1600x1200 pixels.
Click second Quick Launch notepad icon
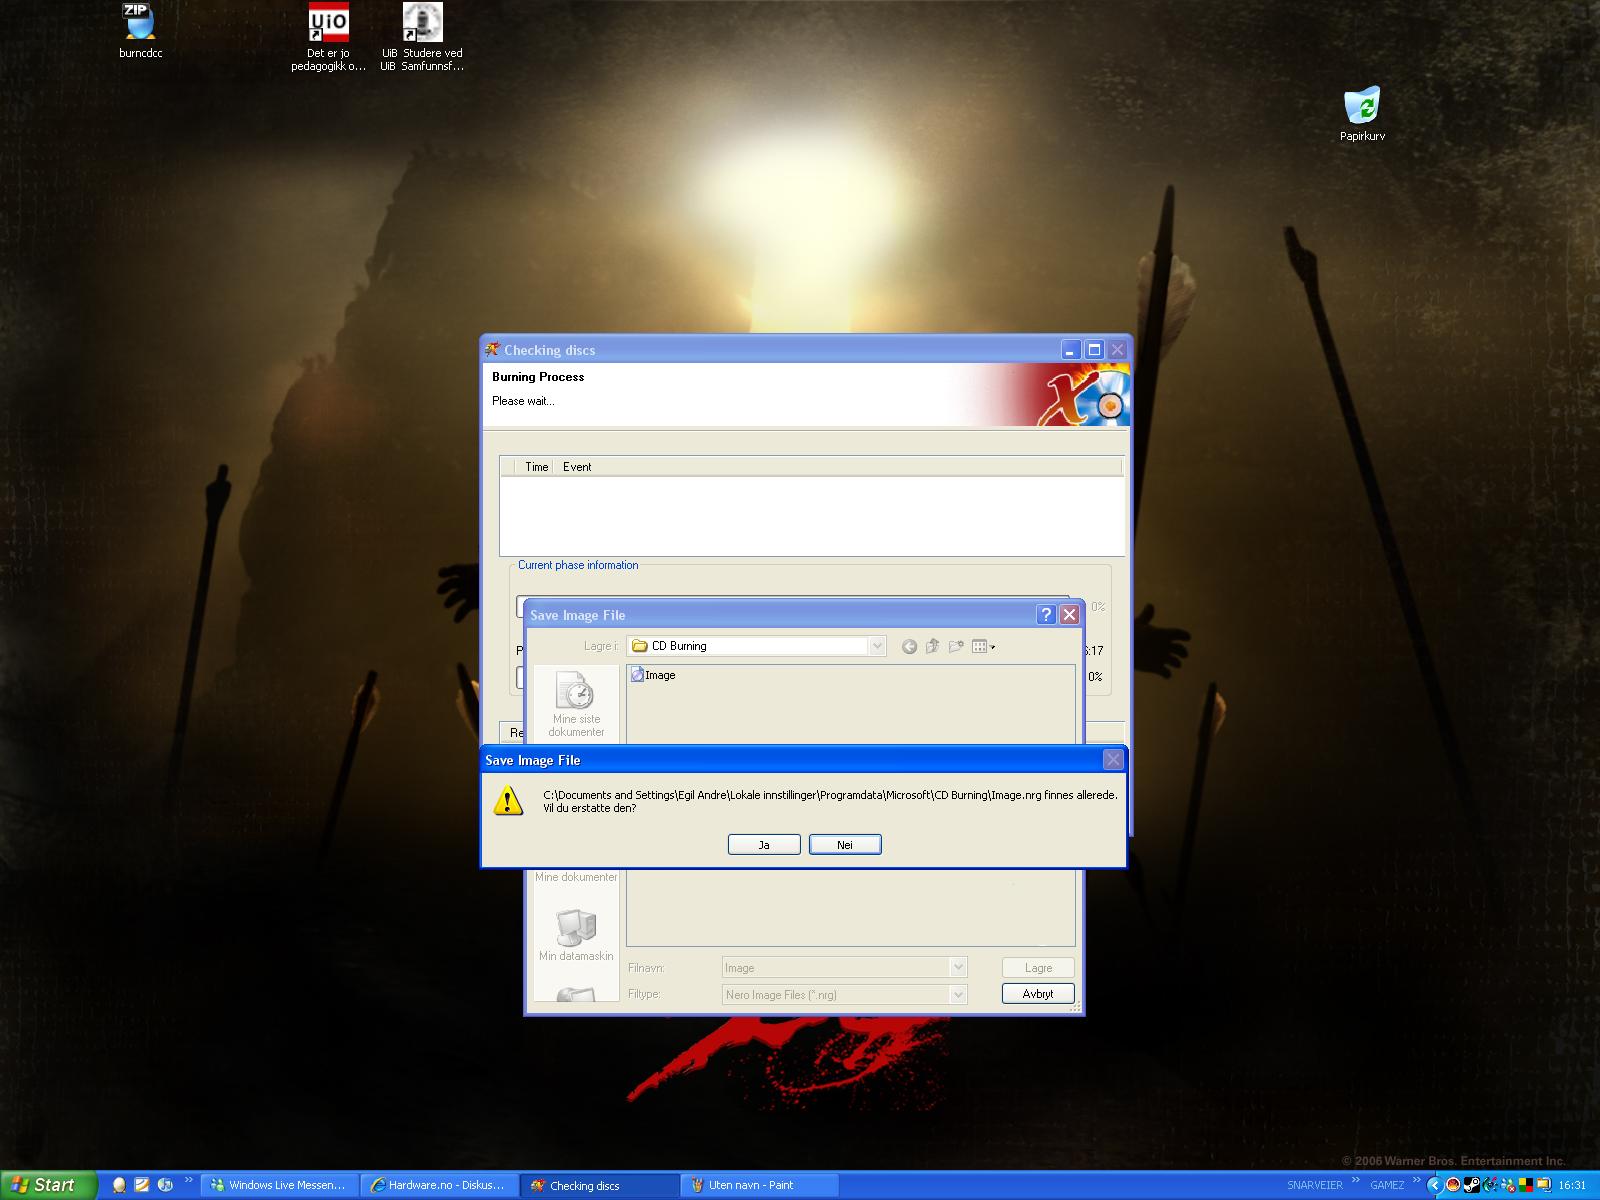[142, 1185]
